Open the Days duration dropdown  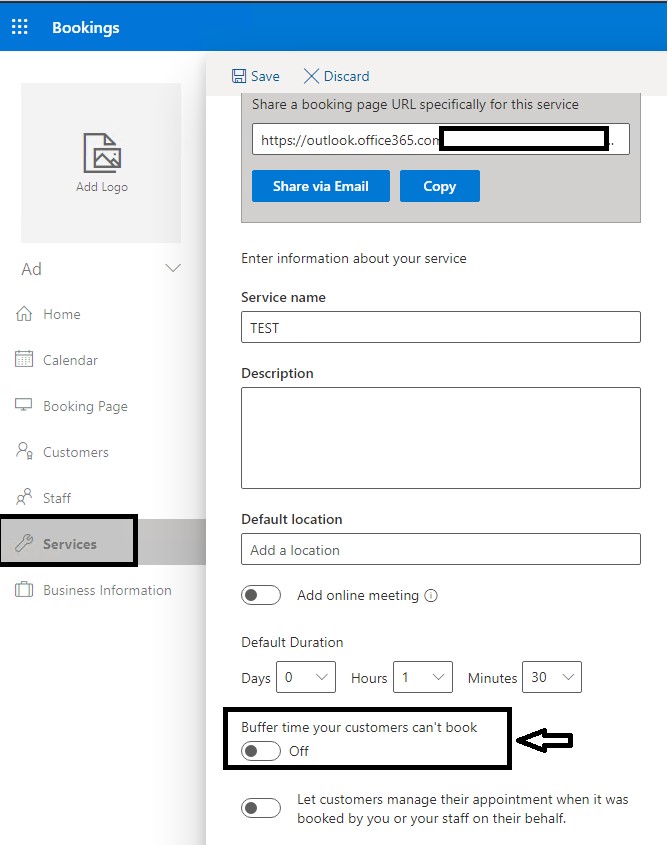[x=306, y=677]
